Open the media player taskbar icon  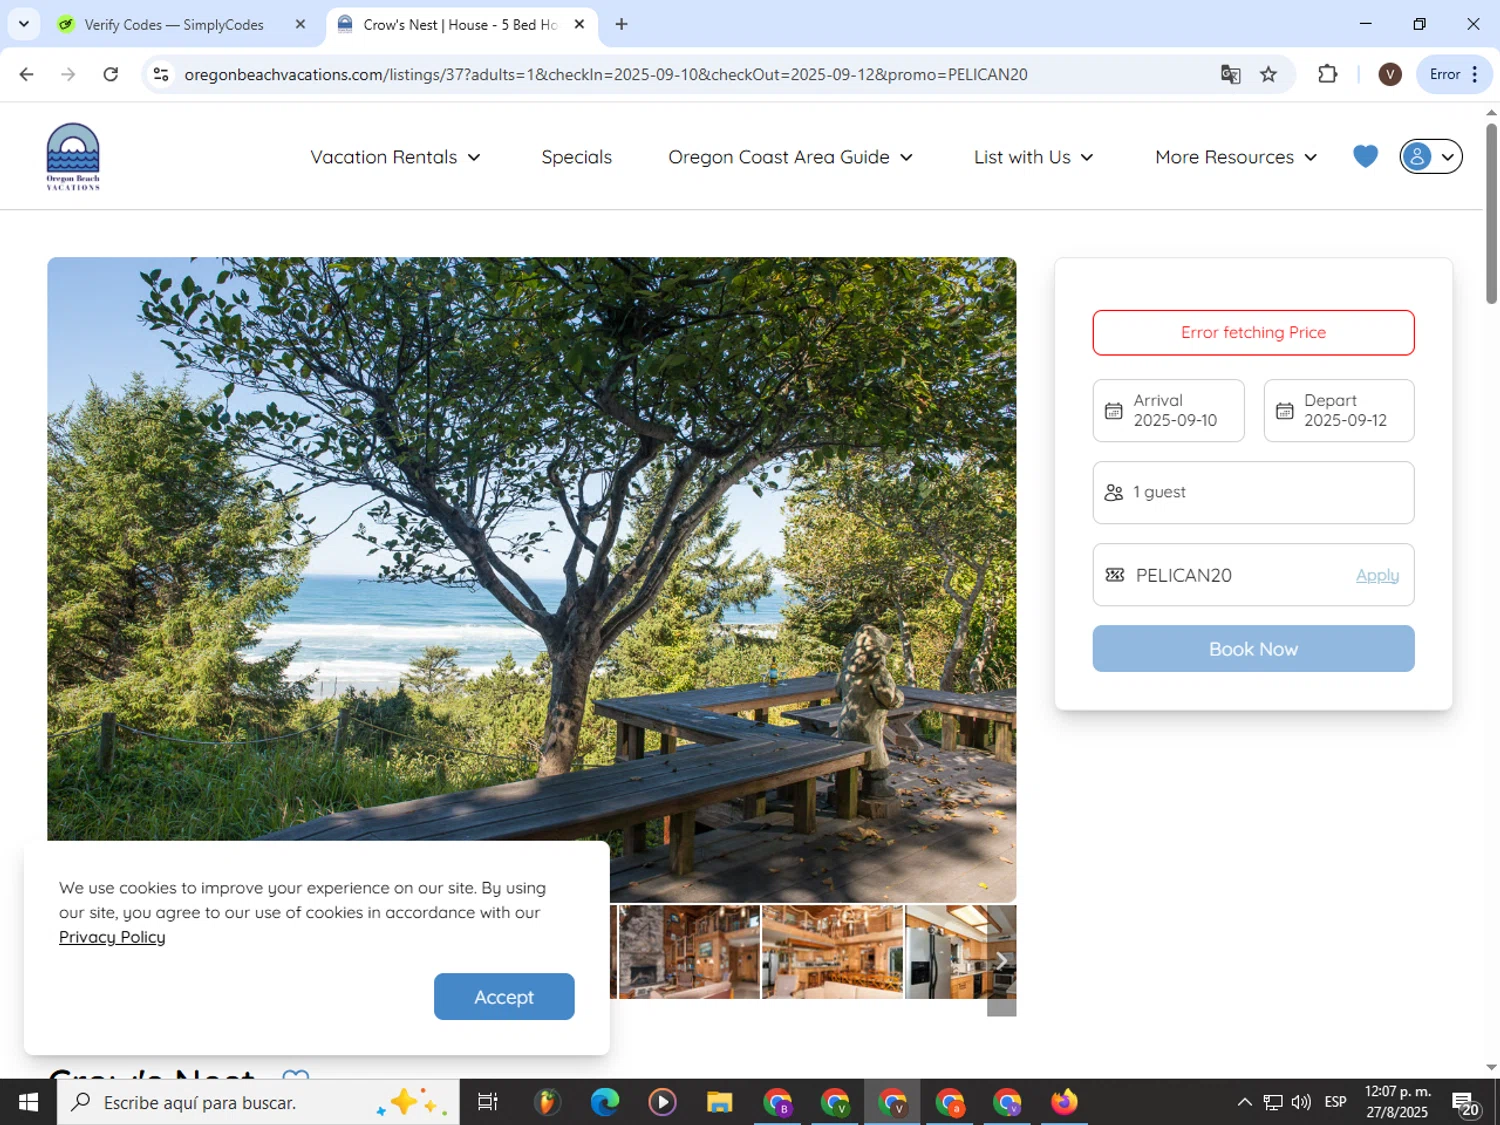pos(662,1102)
